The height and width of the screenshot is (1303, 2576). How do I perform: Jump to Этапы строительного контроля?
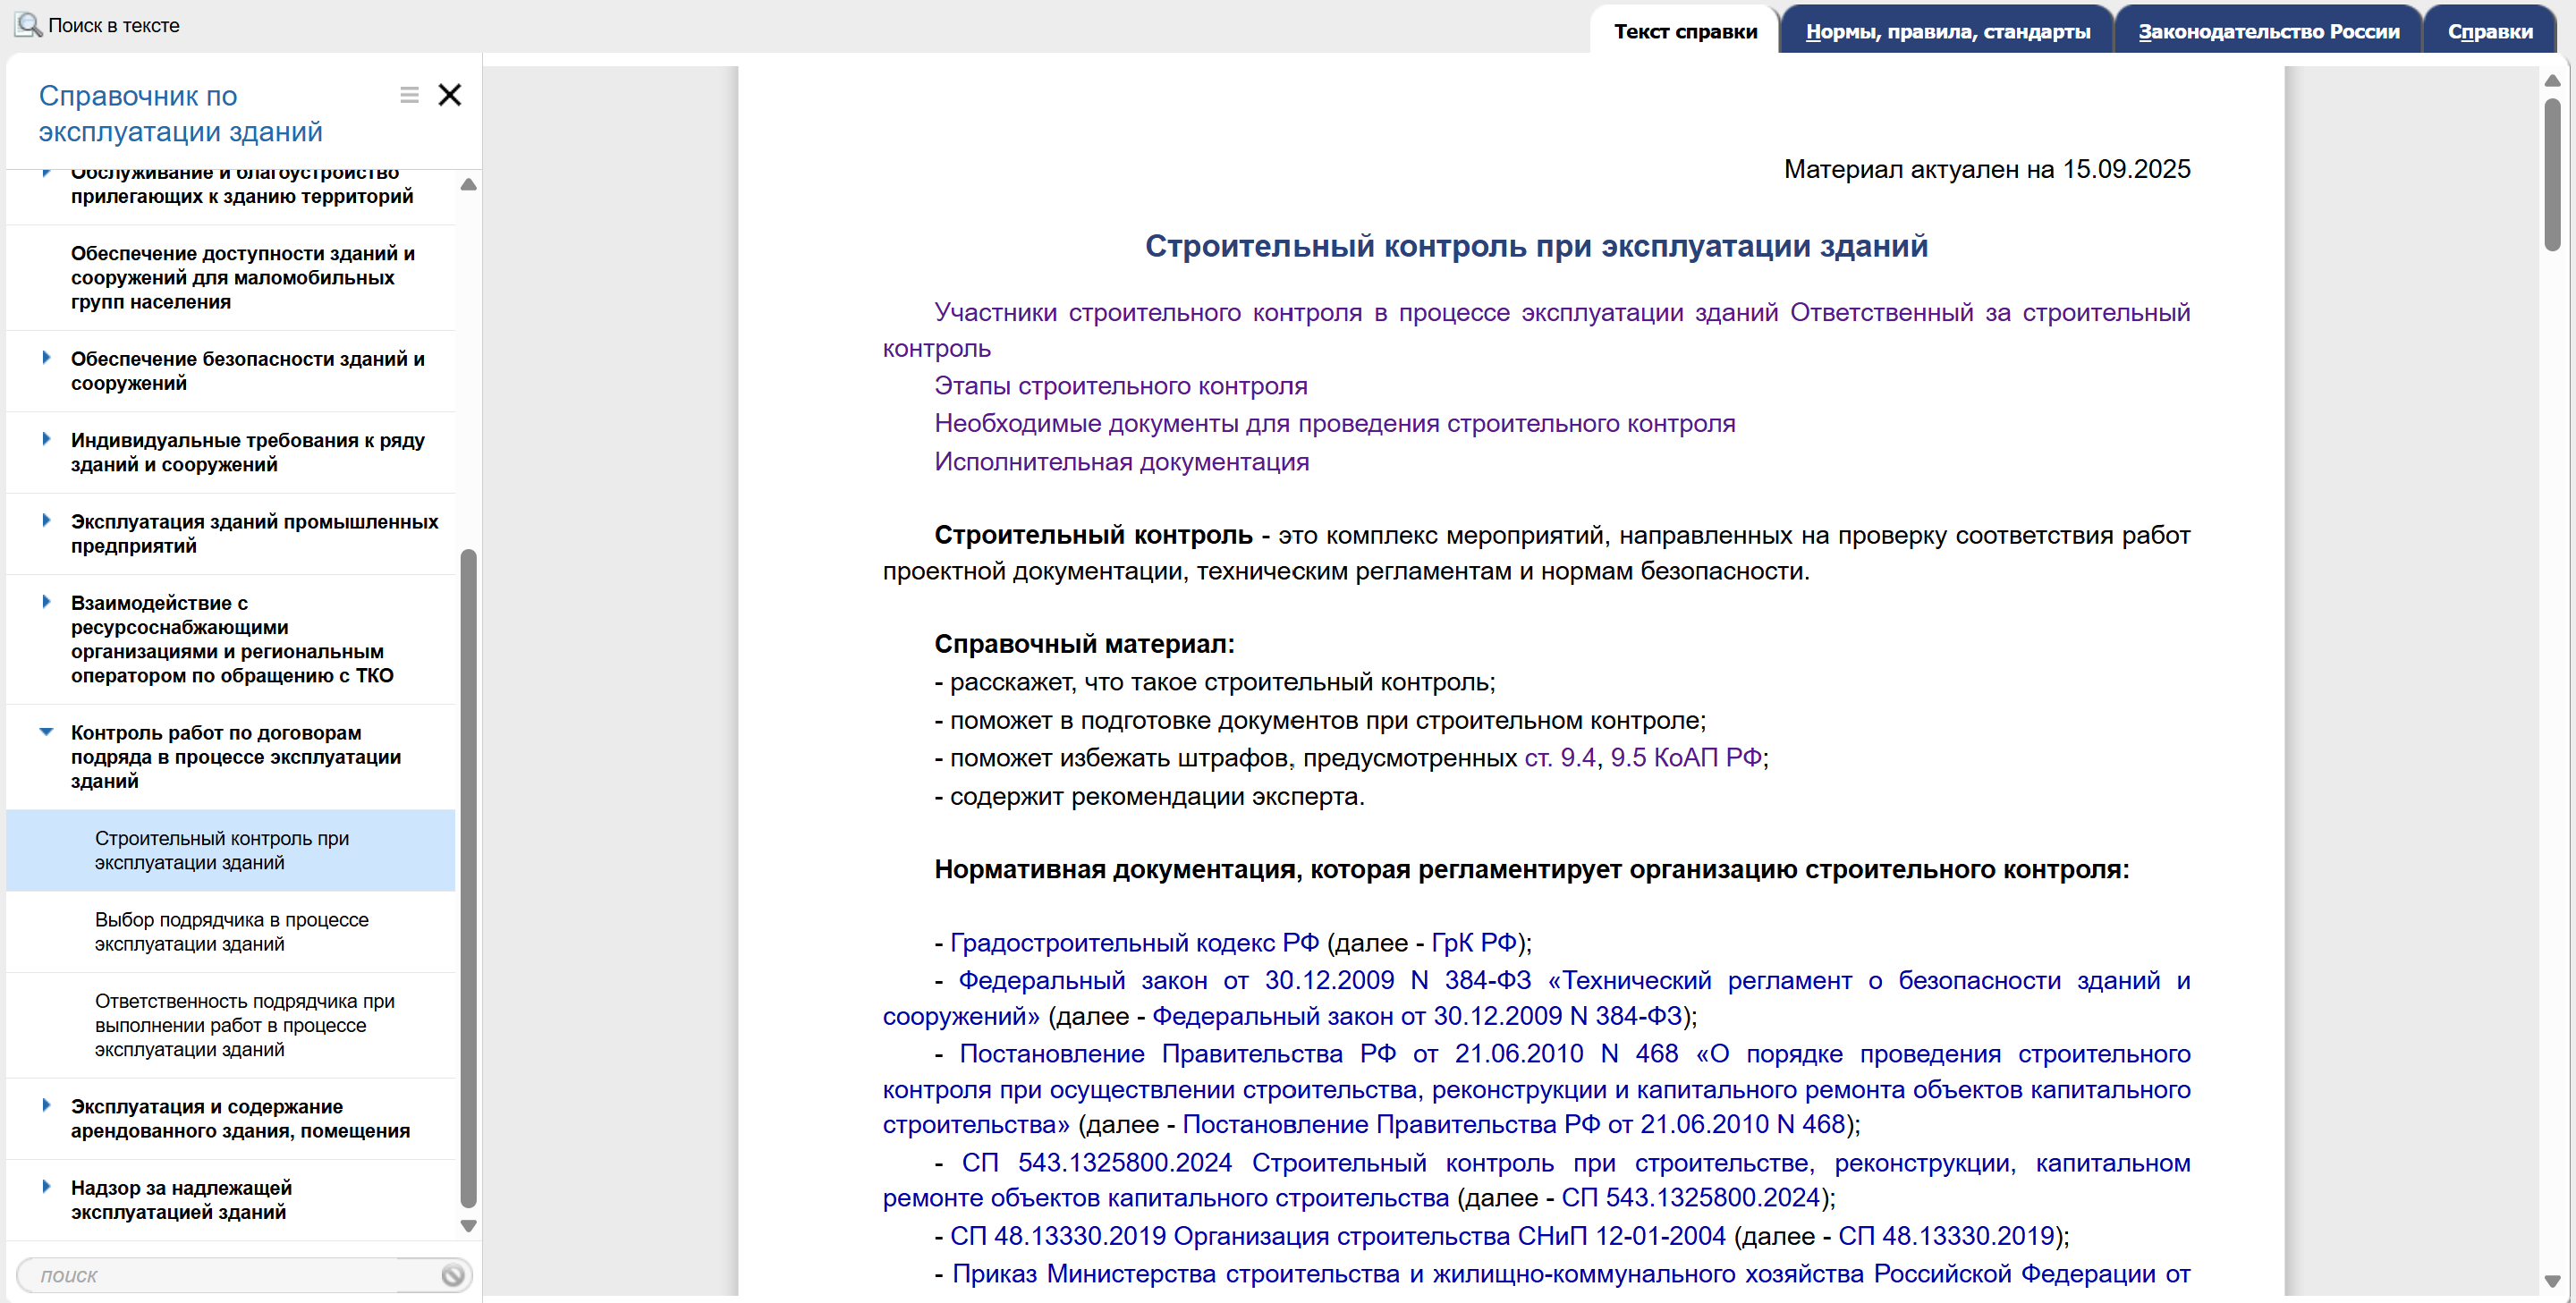click(x=1120, y=386)
